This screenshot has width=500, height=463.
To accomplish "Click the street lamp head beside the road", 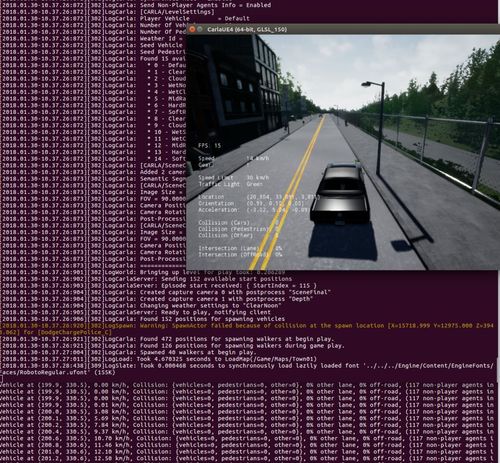I will (368, 84).
